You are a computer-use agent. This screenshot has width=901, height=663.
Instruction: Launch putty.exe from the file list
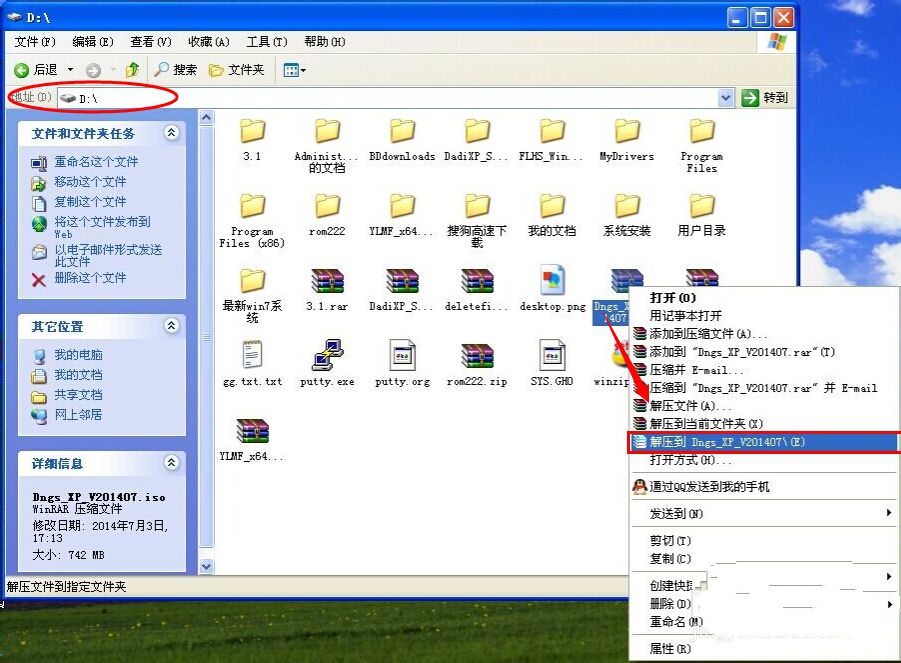327,357
